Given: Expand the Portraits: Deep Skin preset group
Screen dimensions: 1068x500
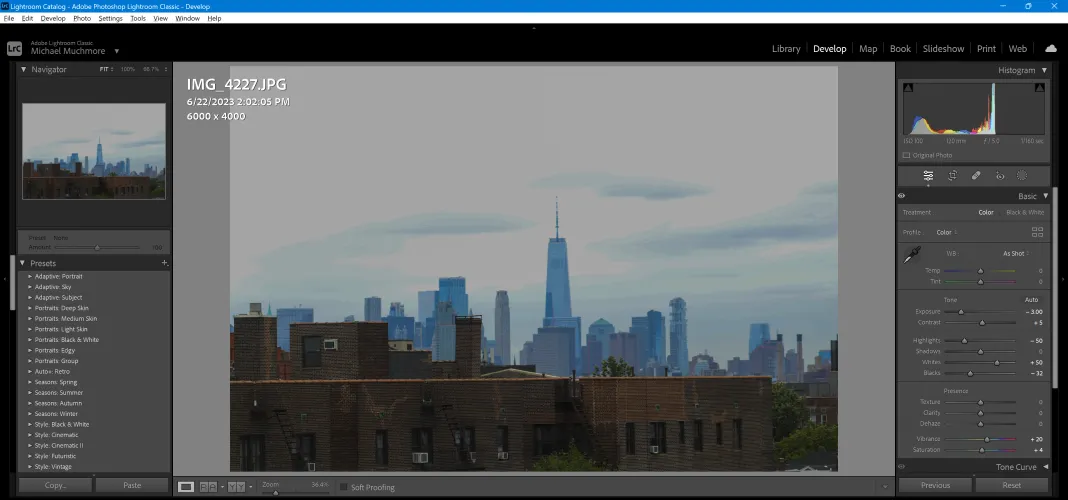Looking at the screenshot, I should [30, 308].
